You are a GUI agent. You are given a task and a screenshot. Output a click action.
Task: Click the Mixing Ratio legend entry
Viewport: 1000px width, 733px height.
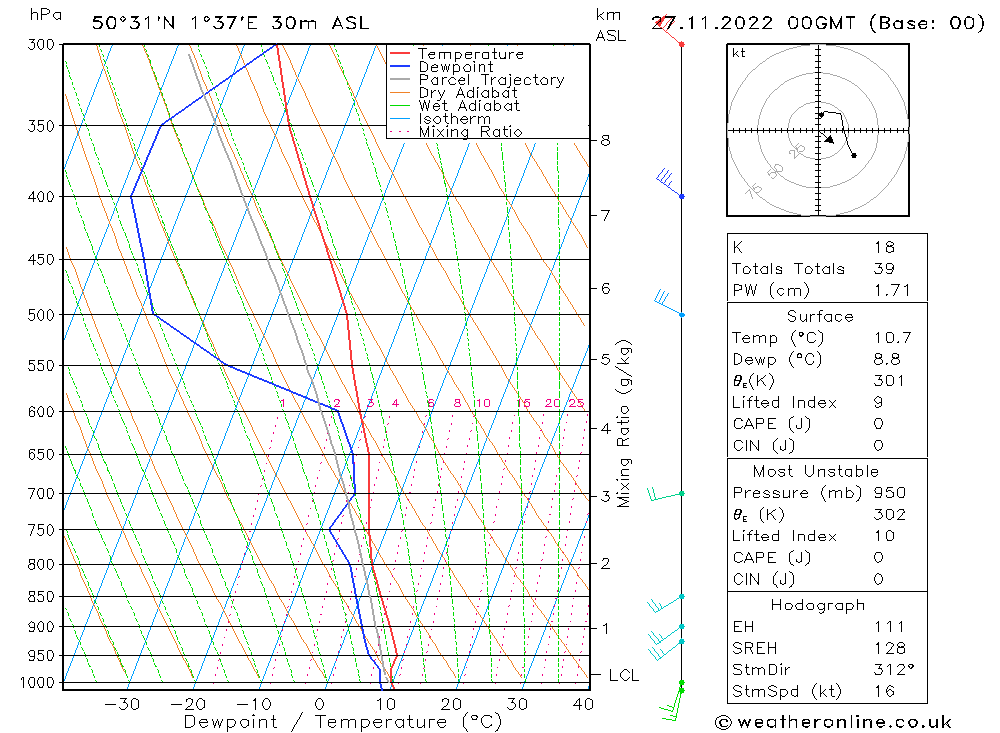455,131
